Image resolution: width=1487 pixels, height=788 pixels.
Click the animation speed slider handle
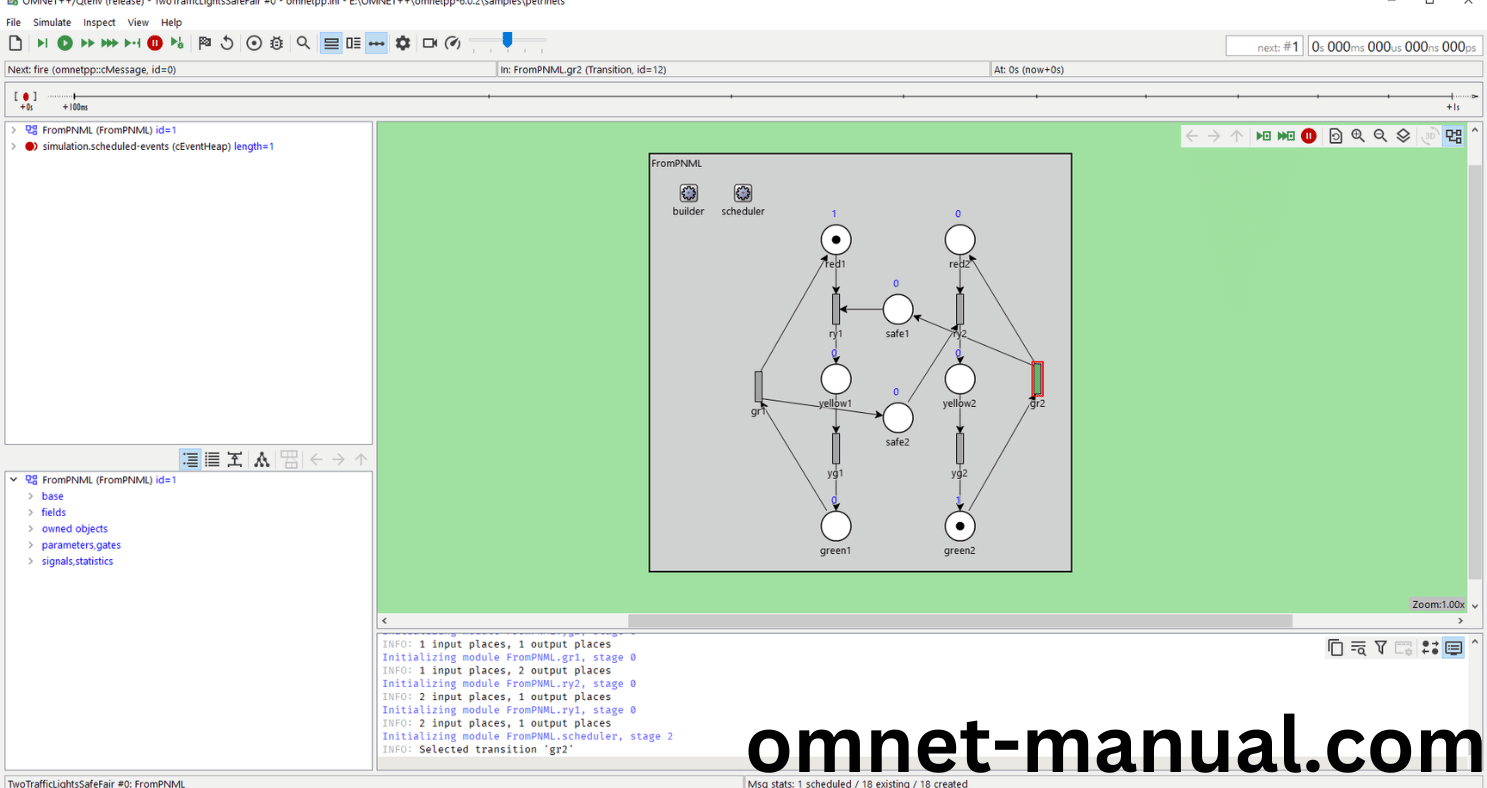[507, 40]
